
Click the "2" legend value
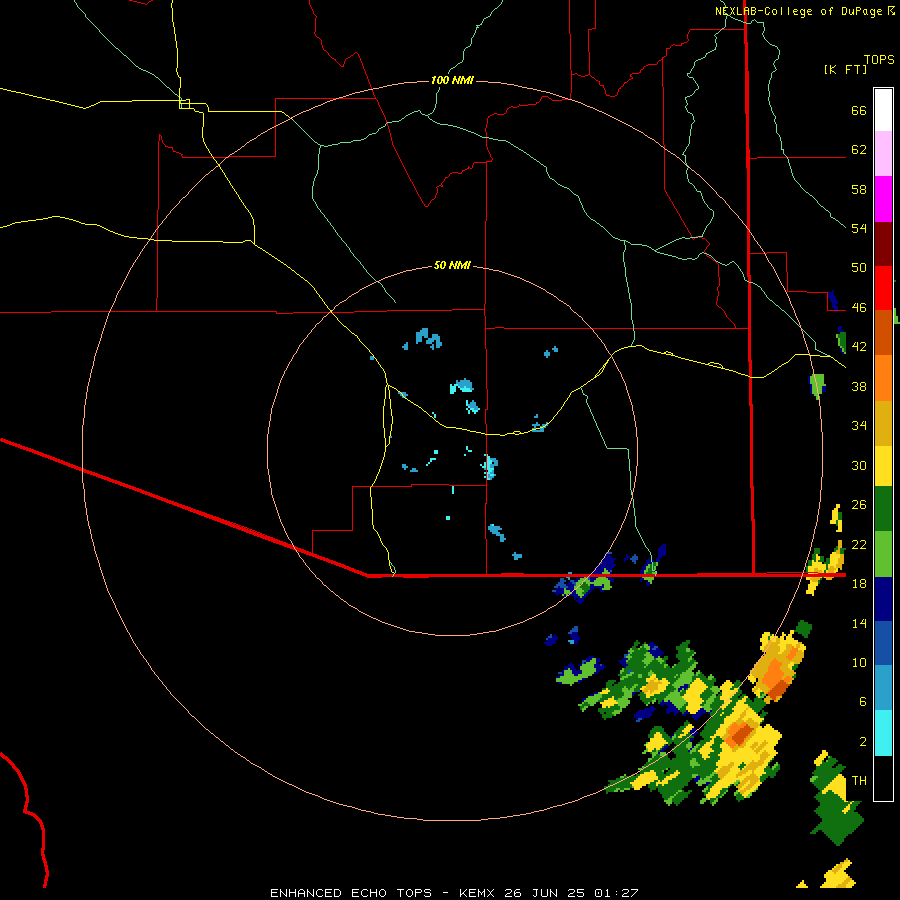(863, 742)
